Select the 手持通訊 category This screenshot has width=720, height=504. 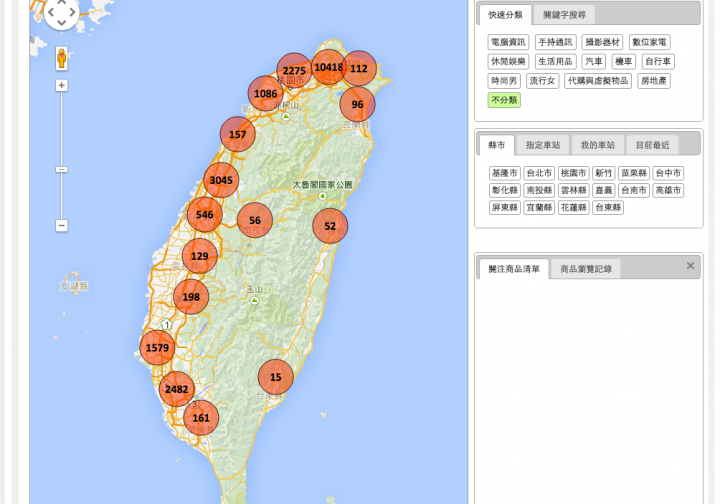coord(556,42)
